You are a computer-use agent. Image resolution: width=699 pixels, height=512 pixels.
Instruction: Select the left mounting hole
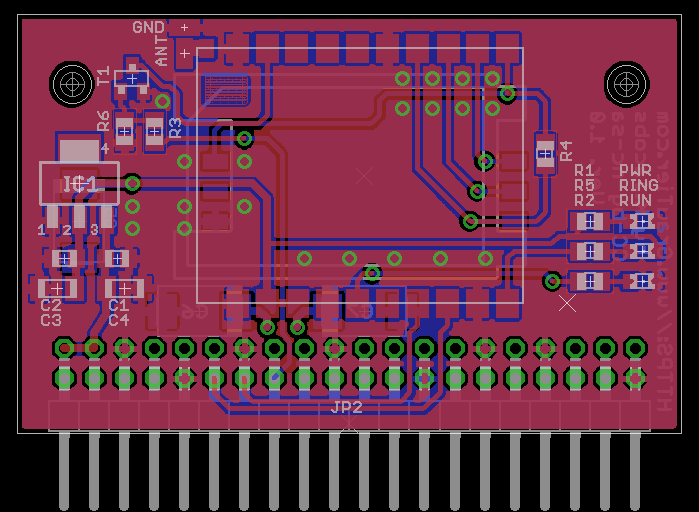[x=71, y=84]
